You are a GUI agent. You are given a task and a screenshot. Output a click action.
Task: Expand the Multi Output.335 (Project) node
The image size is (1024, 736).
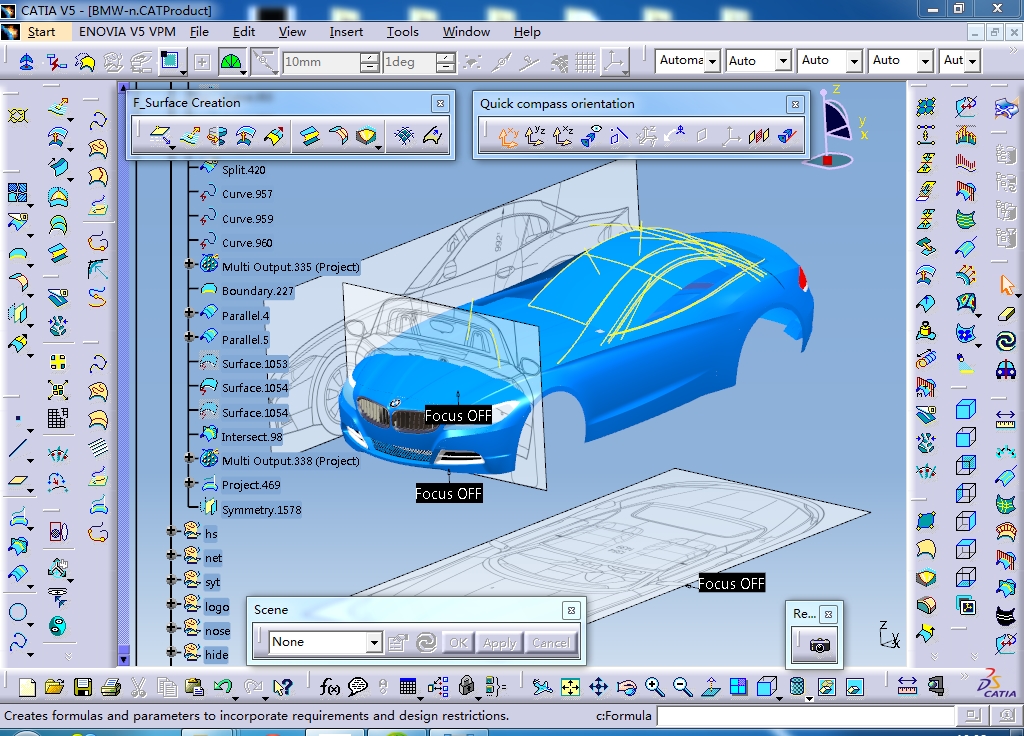coord(189,264)
